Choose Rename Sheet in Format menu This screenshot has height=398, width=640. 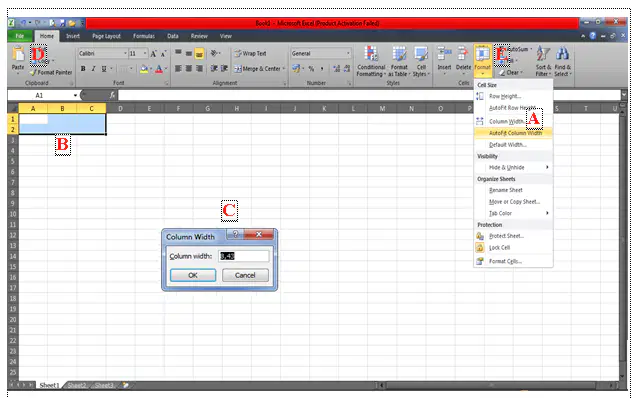pyautogui.click(x=513, y=190)
